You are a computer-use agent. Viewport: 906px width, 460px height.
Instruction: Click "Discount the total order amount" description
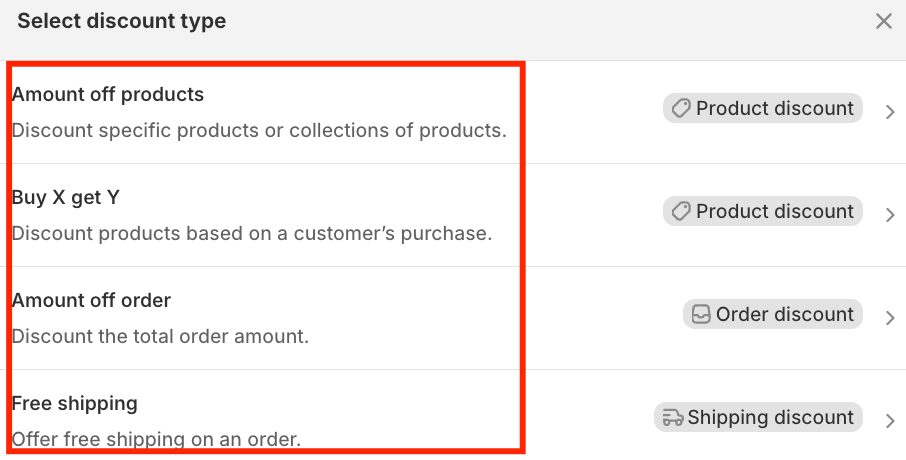tap(160, 336)
